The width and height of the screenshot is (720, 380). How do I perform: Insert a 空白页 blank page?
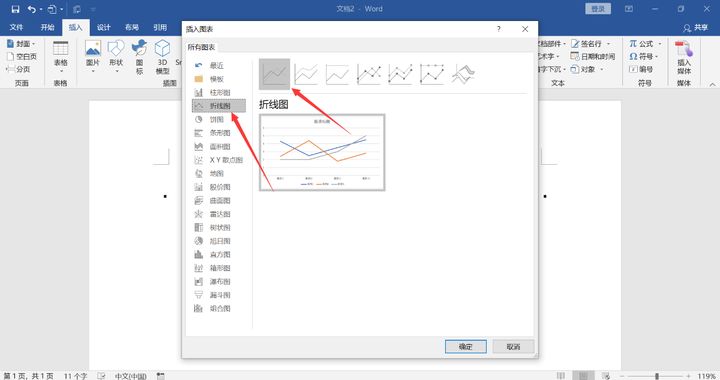point(22,56)
